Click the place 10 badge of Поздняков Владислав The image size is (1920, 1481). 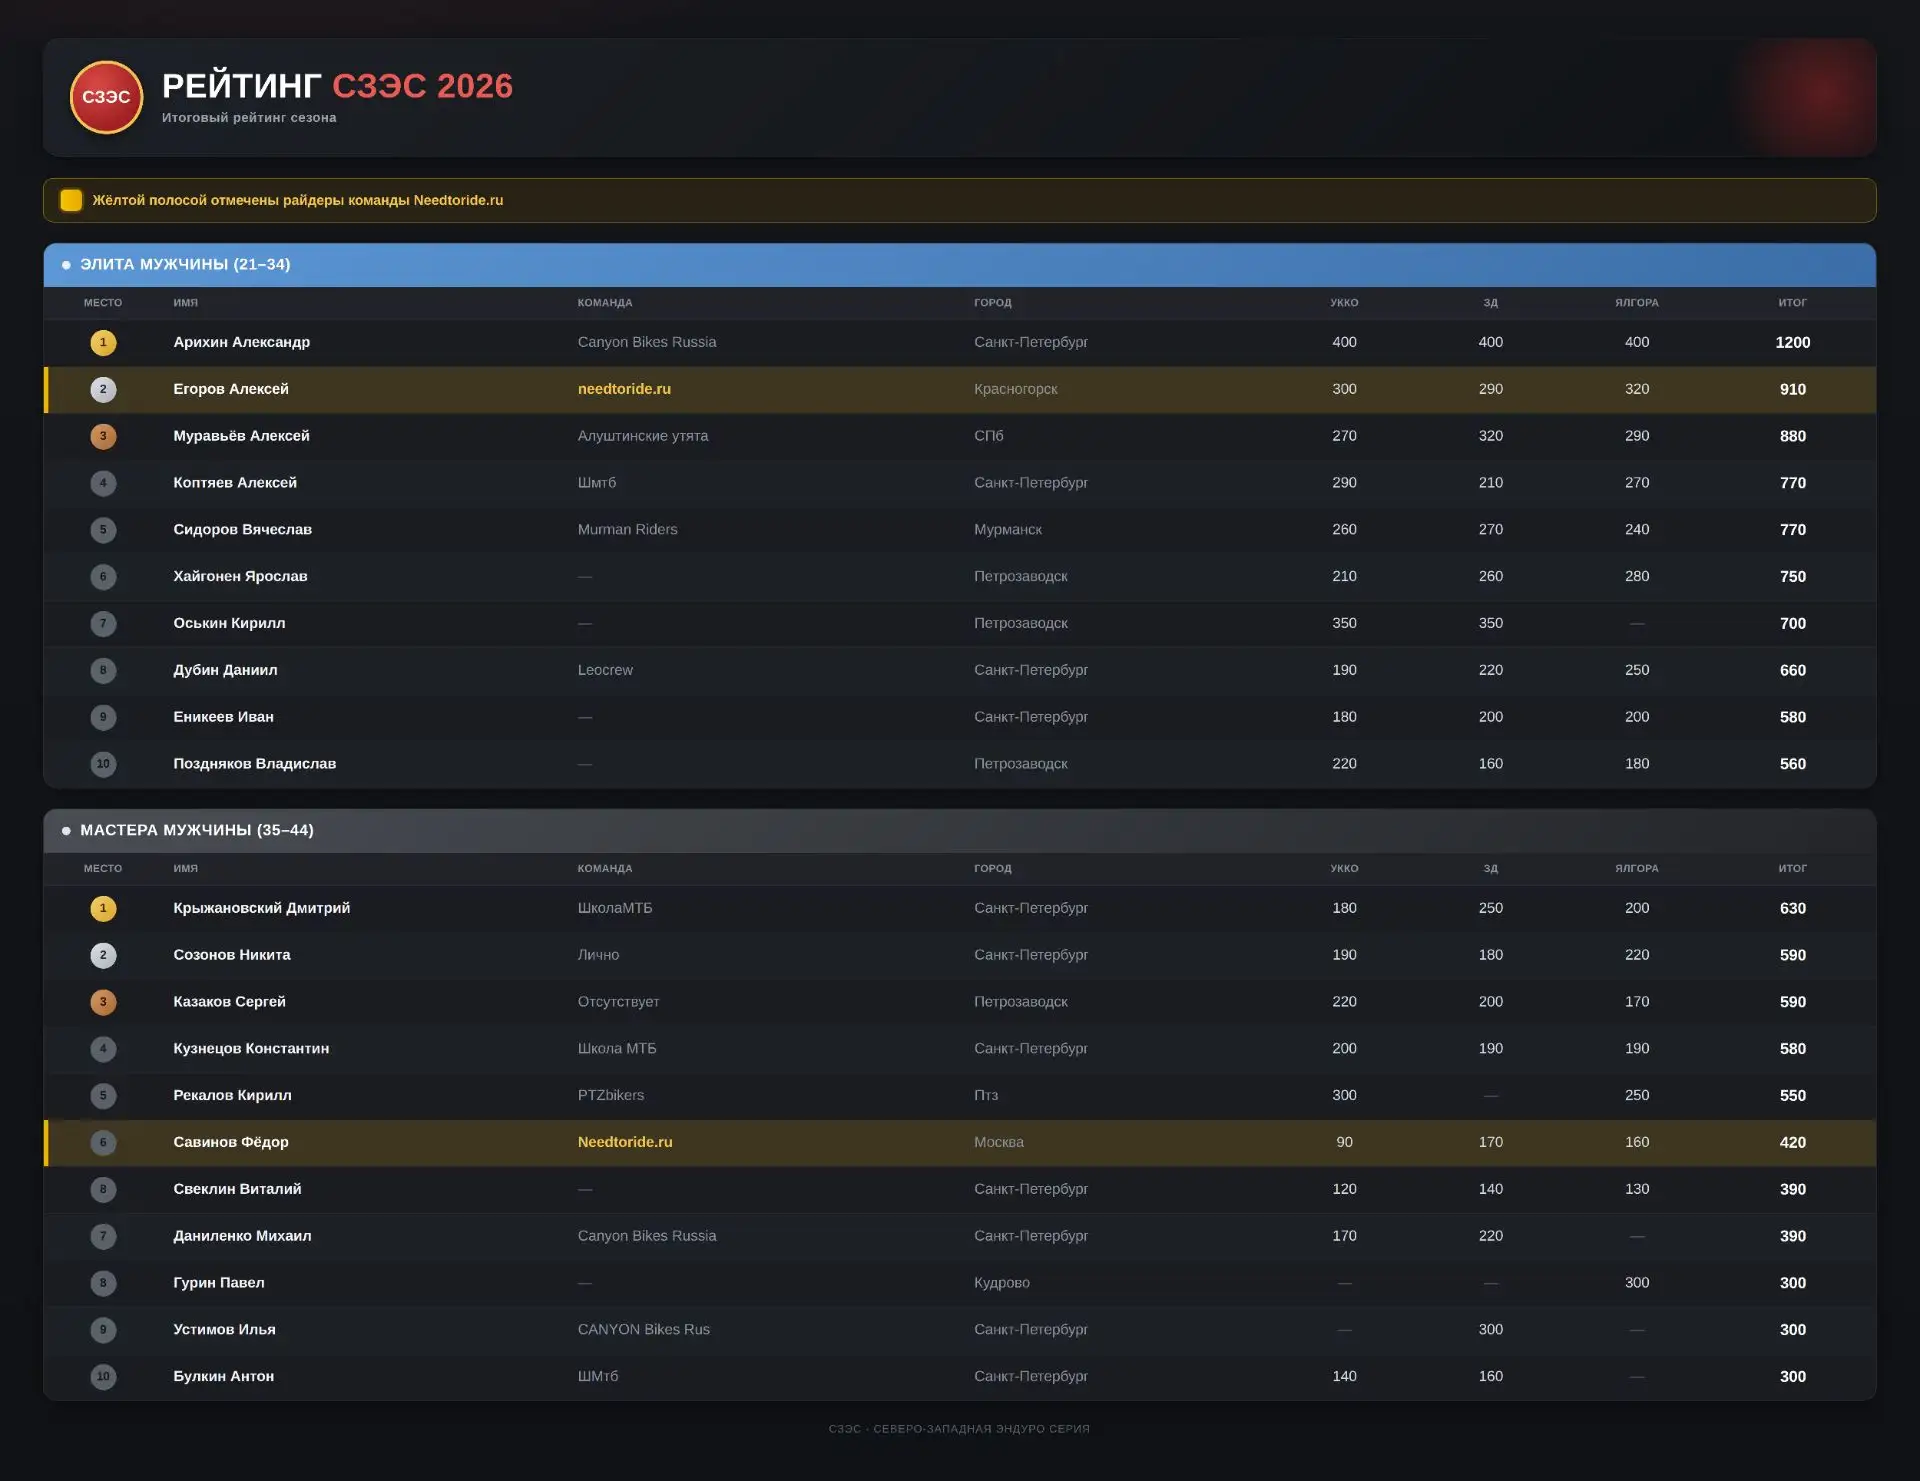[103, 764]
